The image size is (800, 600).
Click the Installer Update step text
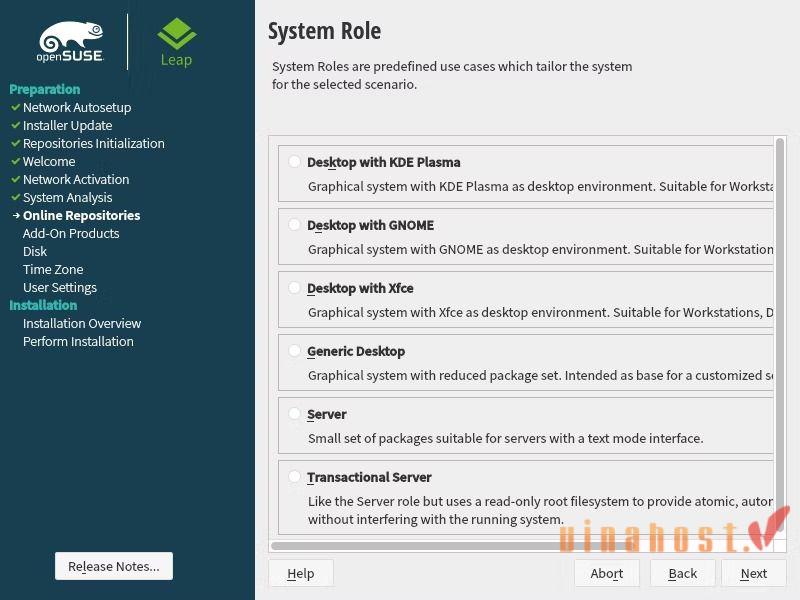(67, 126)
